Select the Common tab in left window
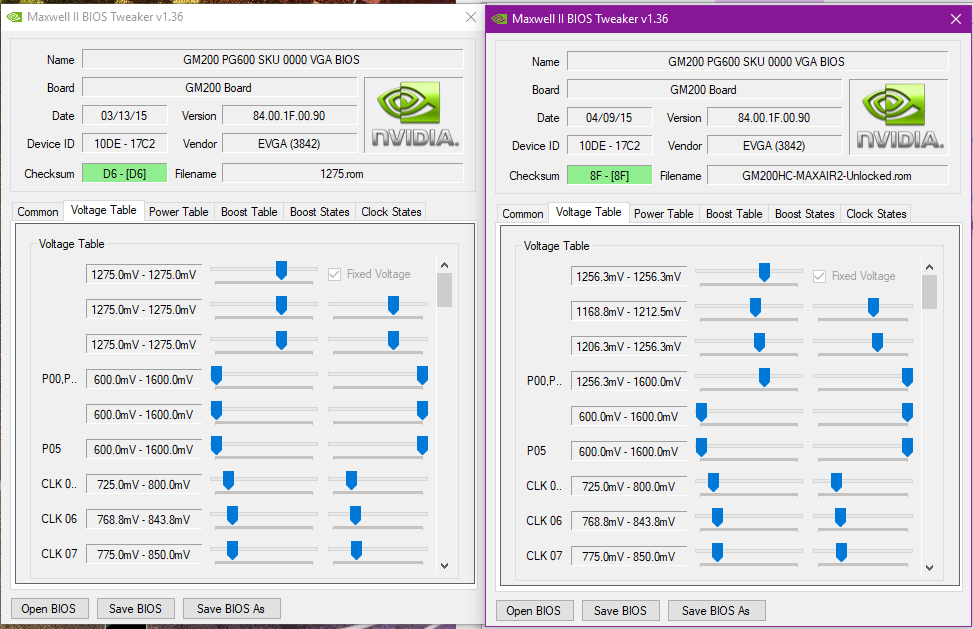This screenshot has width=973, height=629. pos(37,211)
